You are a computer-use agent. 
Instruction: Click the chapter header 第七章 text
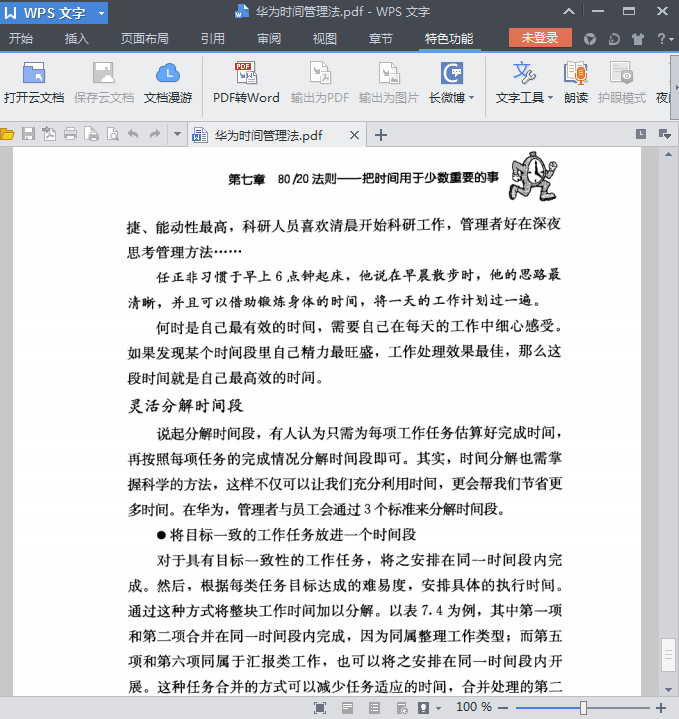[247, 179]
